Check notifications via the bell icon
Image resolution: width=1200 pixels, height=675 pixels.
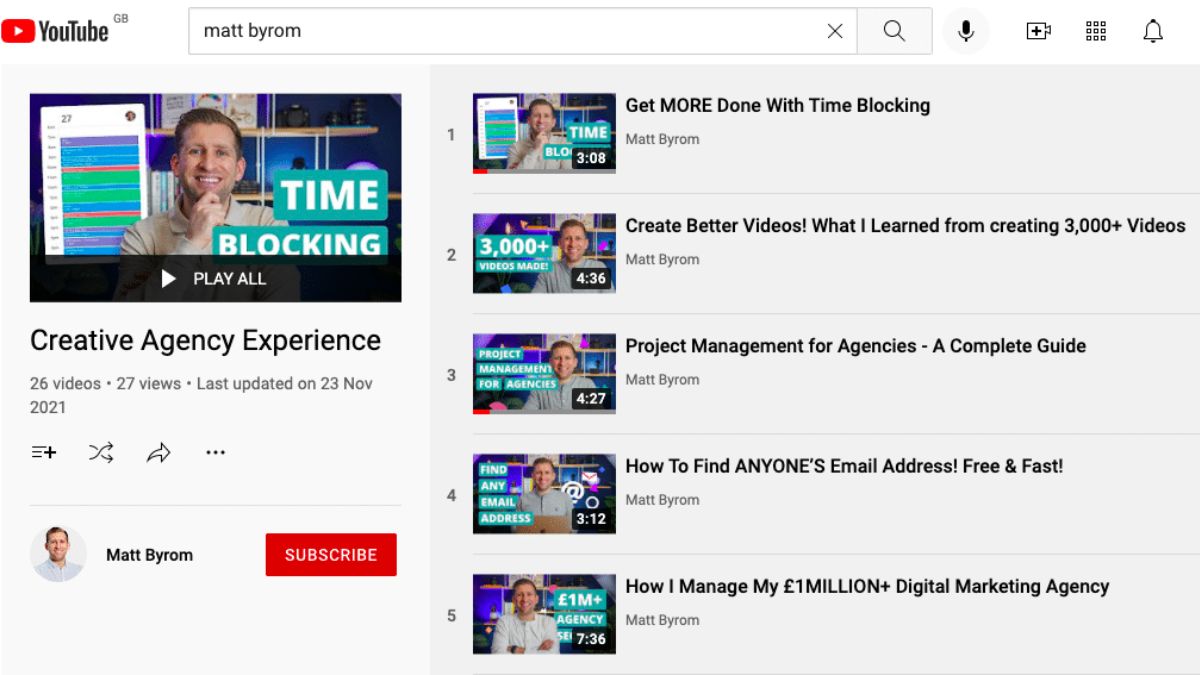pos(1152,31)
